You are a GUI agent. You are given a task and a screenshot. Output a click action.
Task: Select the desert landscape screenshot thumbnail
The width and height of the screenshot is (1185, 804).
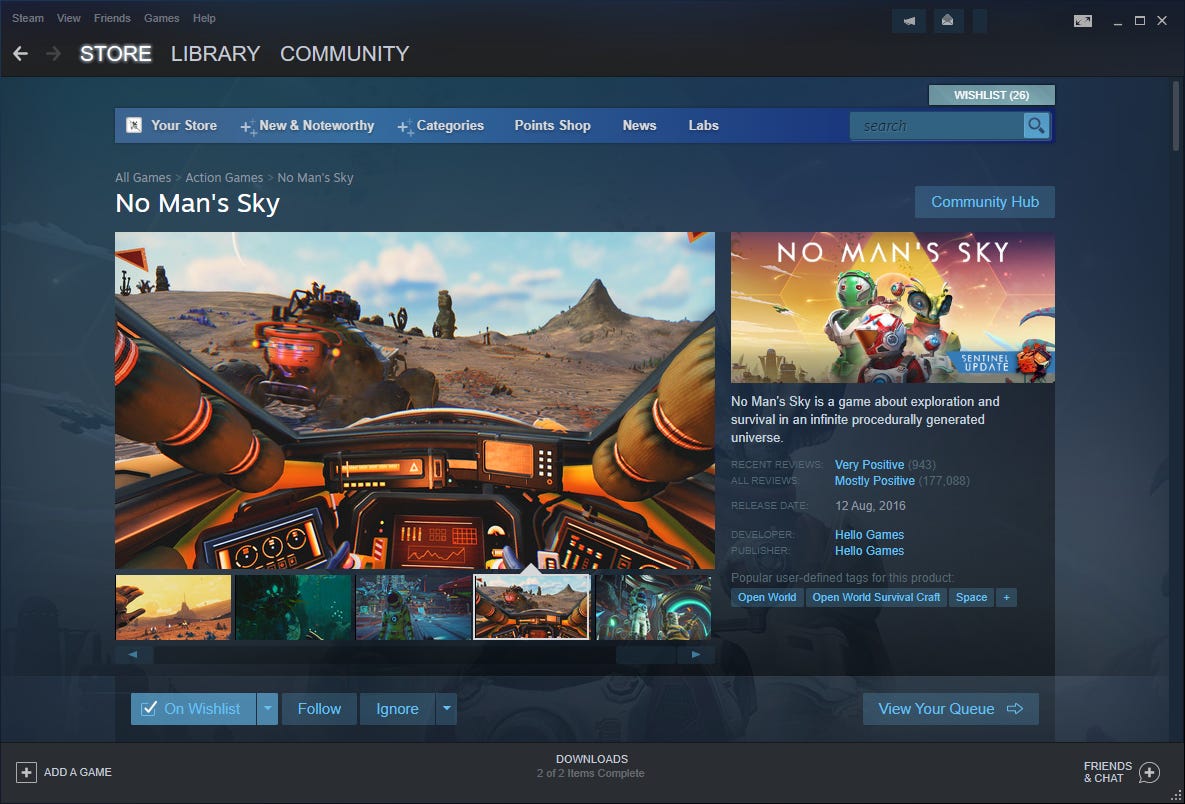point(173,607)
